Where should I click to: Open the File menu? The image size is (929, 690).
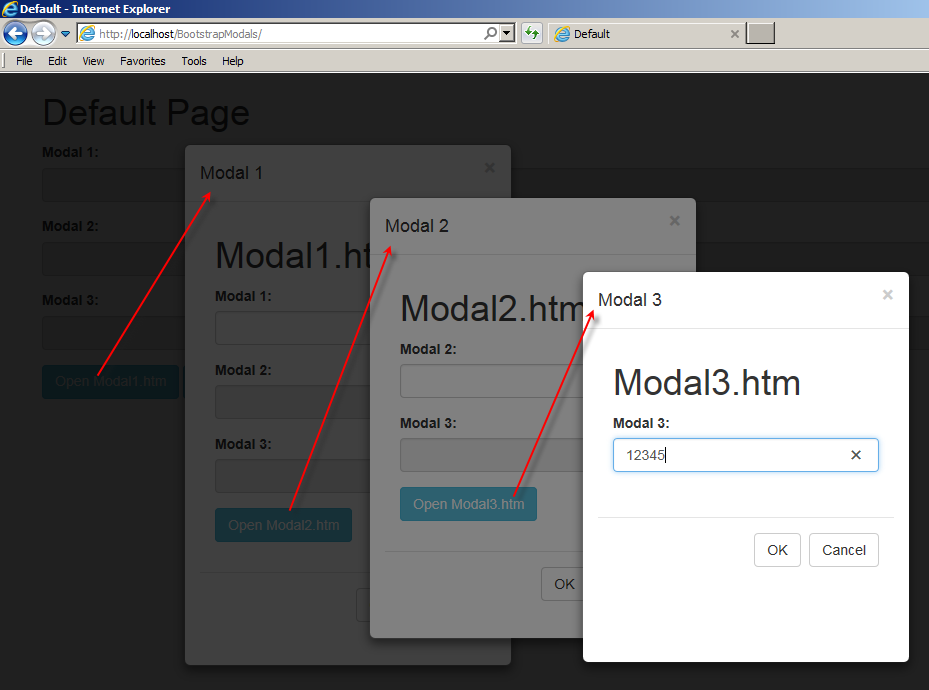point(24,61)
